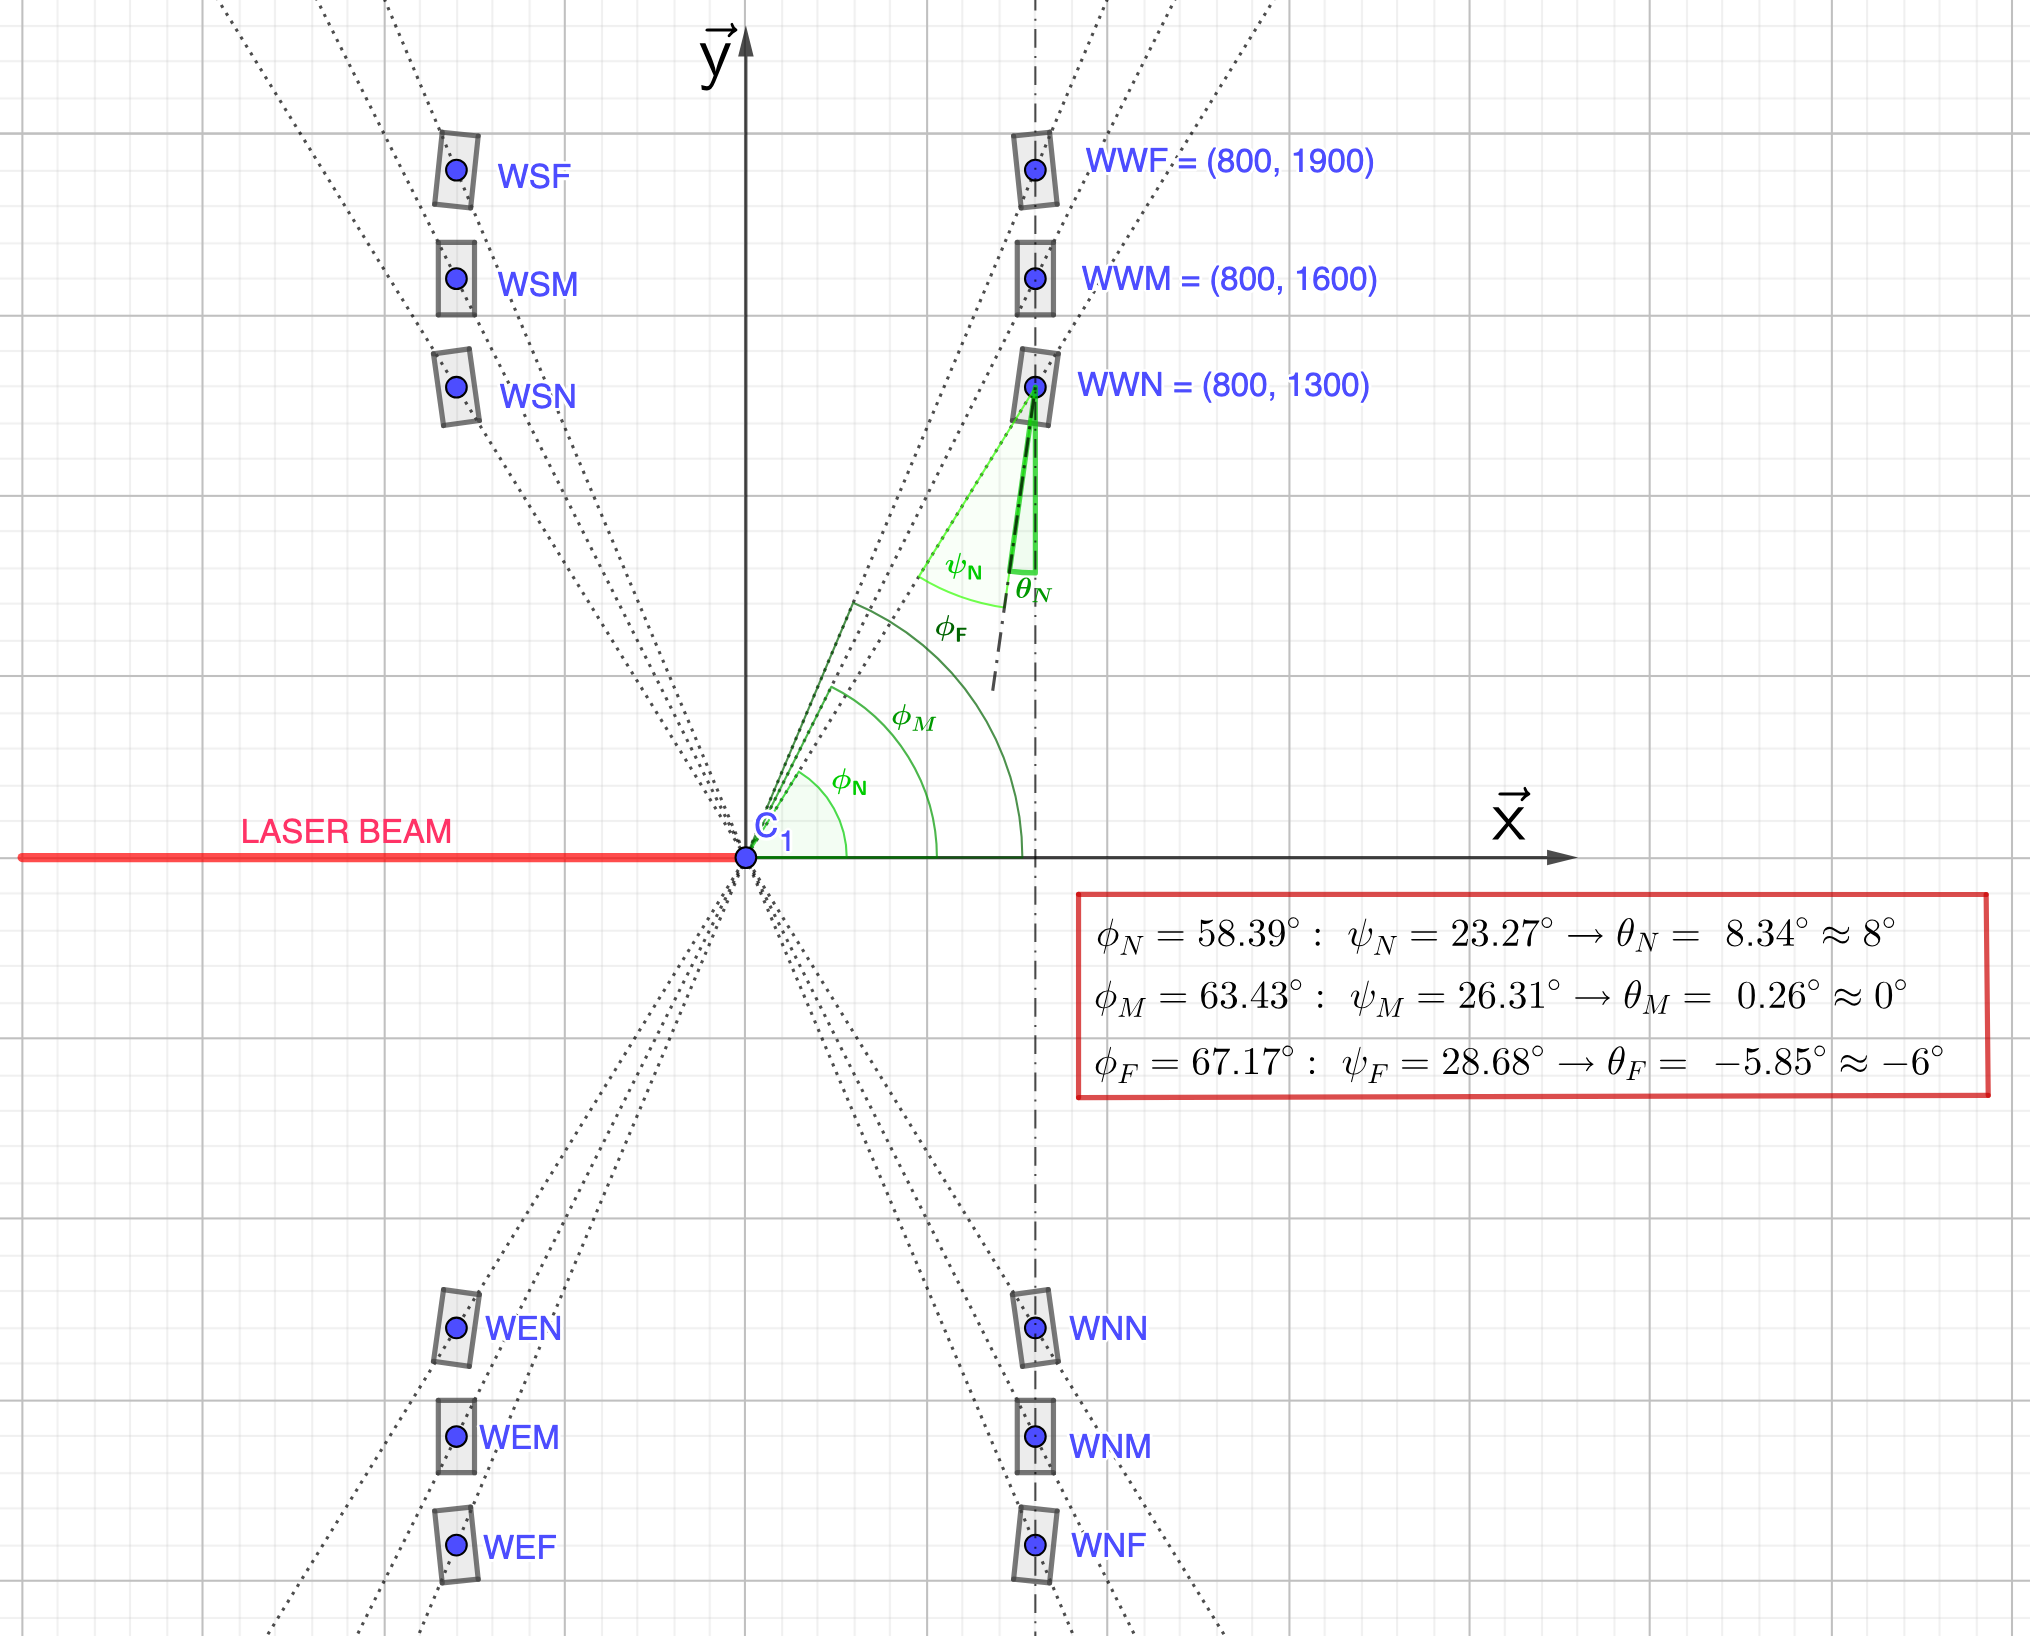Select the origin point C1
Viewport: 2030px width, 1636px height.
[x=745, y=857]
